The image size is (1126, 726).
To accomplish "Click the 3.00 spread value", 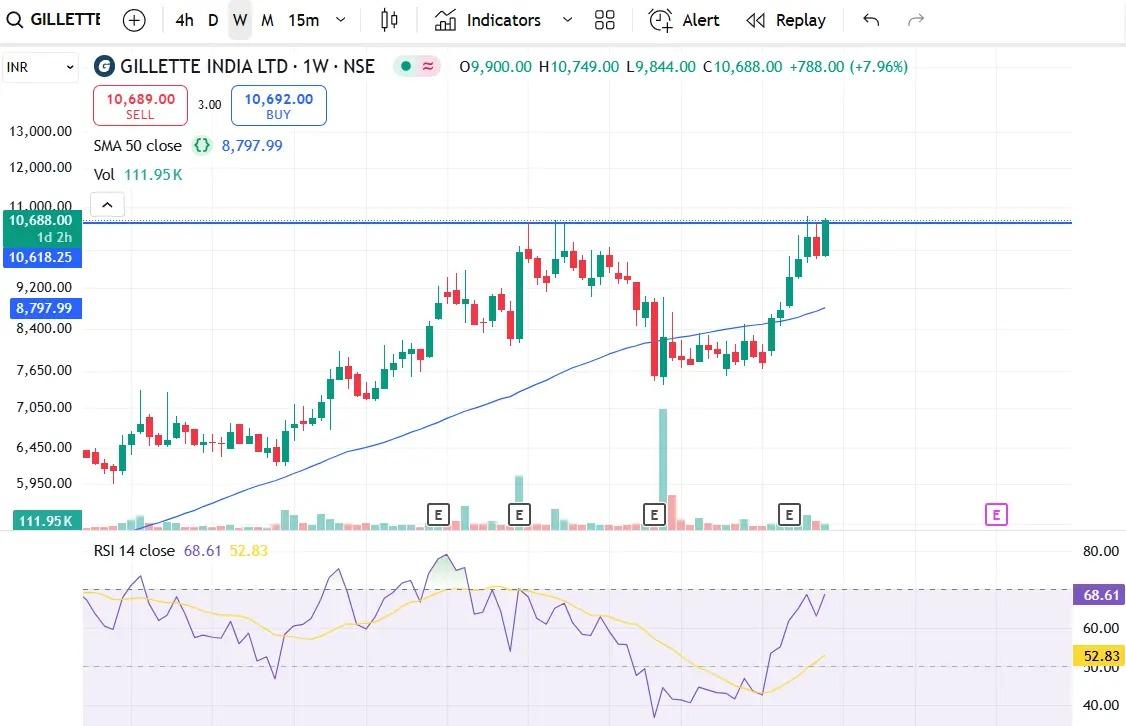I will pos(210,105).
